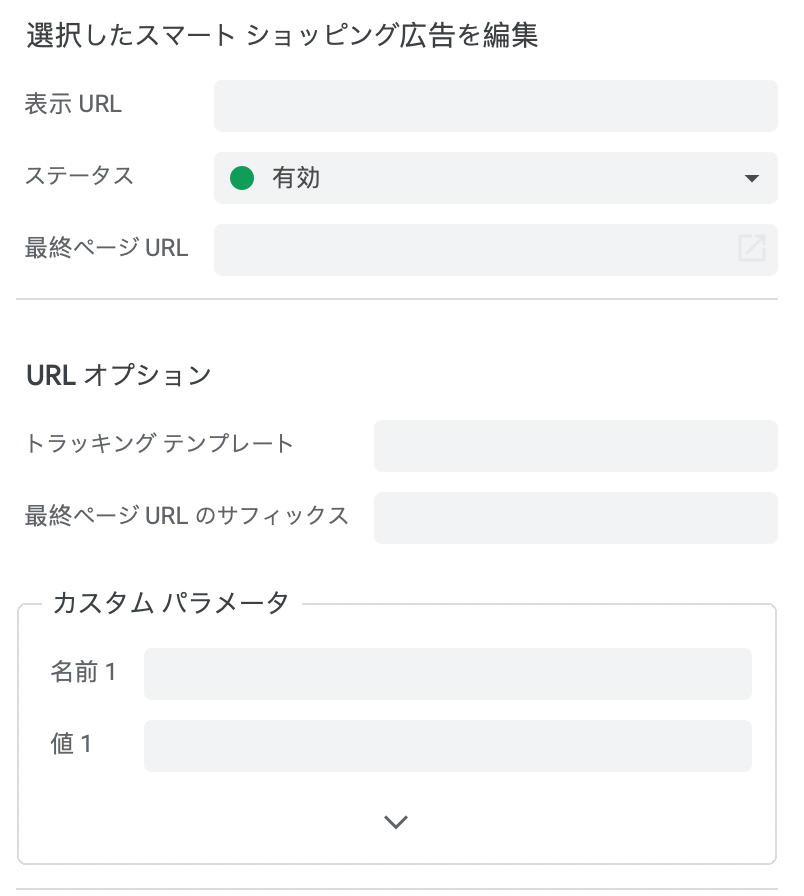The width and height of the screenshot is (804, 896).
Task: Click the 選択したスマート ショッピング広告を編集 heading
Action: pos(281,37)
